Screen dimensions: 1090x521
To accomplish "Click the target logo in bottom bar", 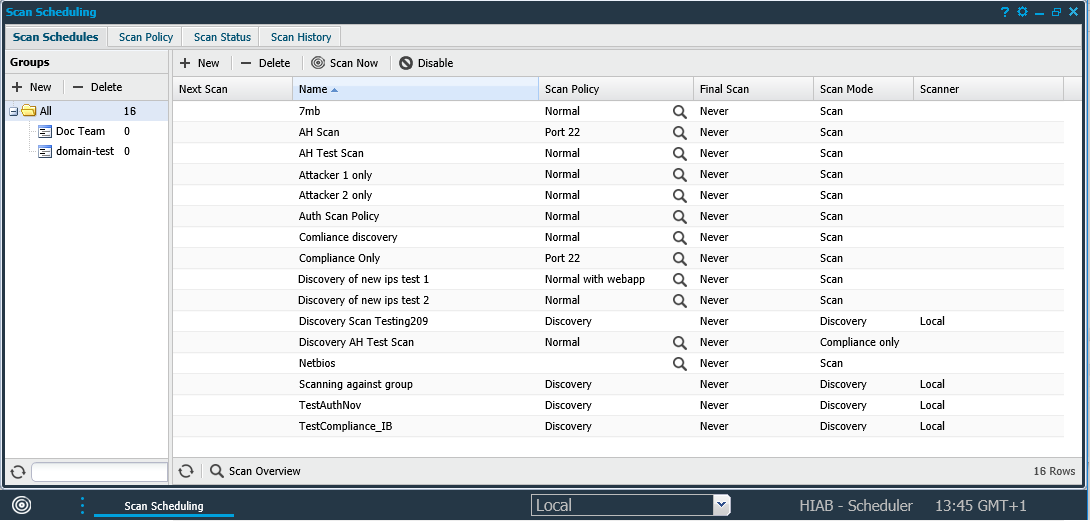I will pyautogui.click(x=21, y=505).
